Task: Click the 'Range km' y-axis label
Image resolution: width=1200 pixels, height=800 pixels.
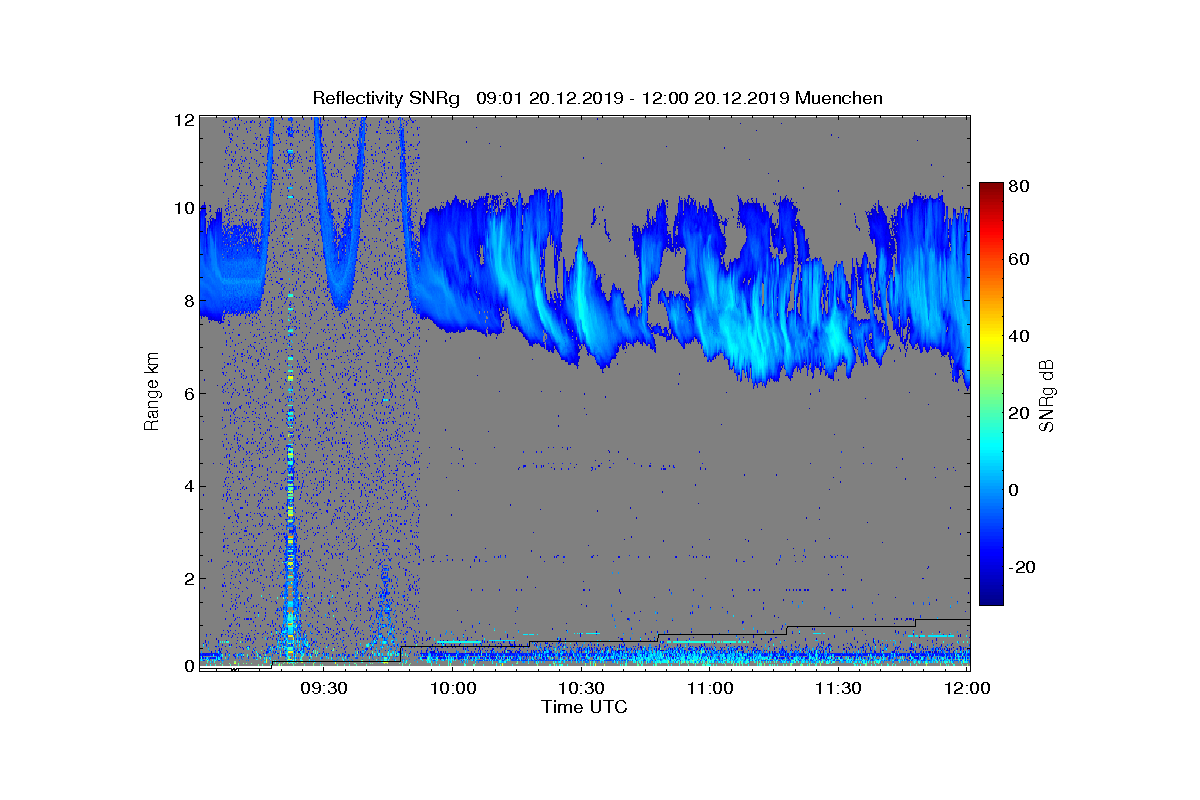Action: coord(152,392)
